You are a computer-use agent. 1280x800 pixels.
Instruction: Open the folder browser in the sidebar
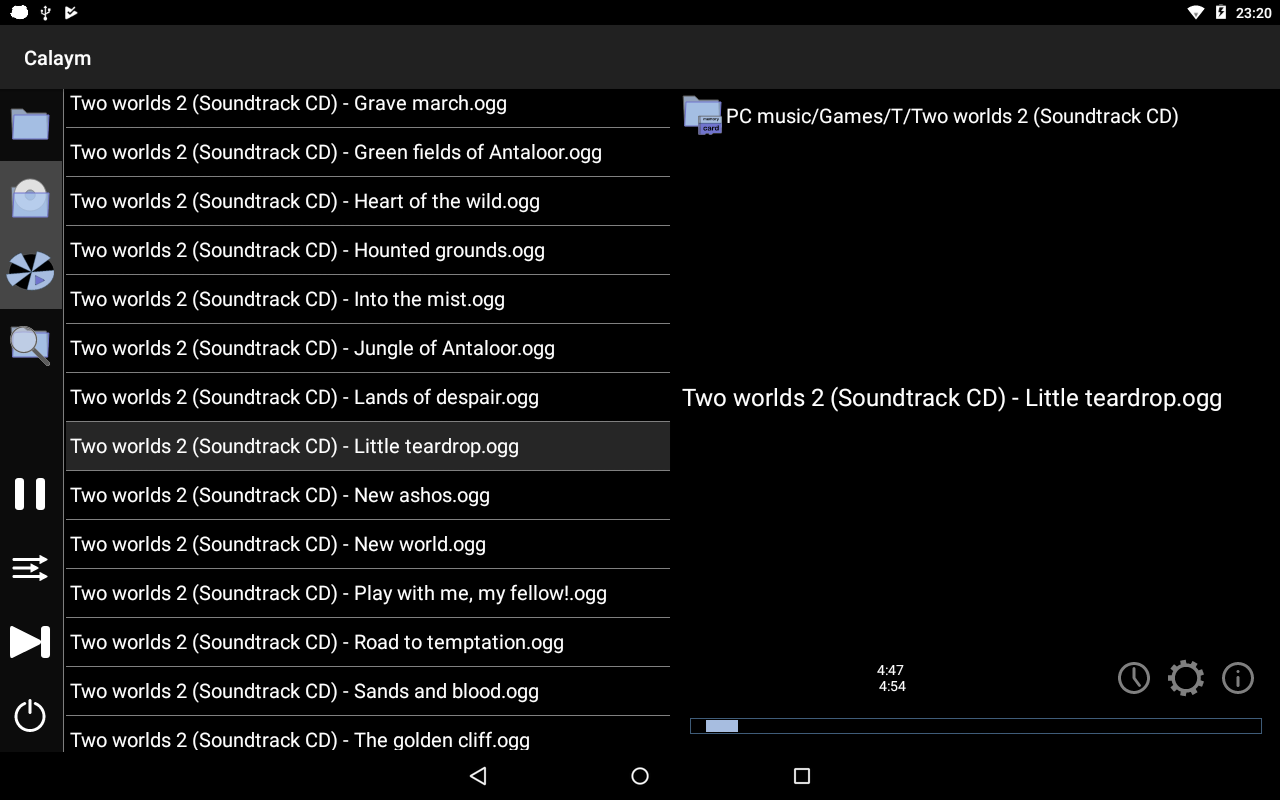point(30,124)
